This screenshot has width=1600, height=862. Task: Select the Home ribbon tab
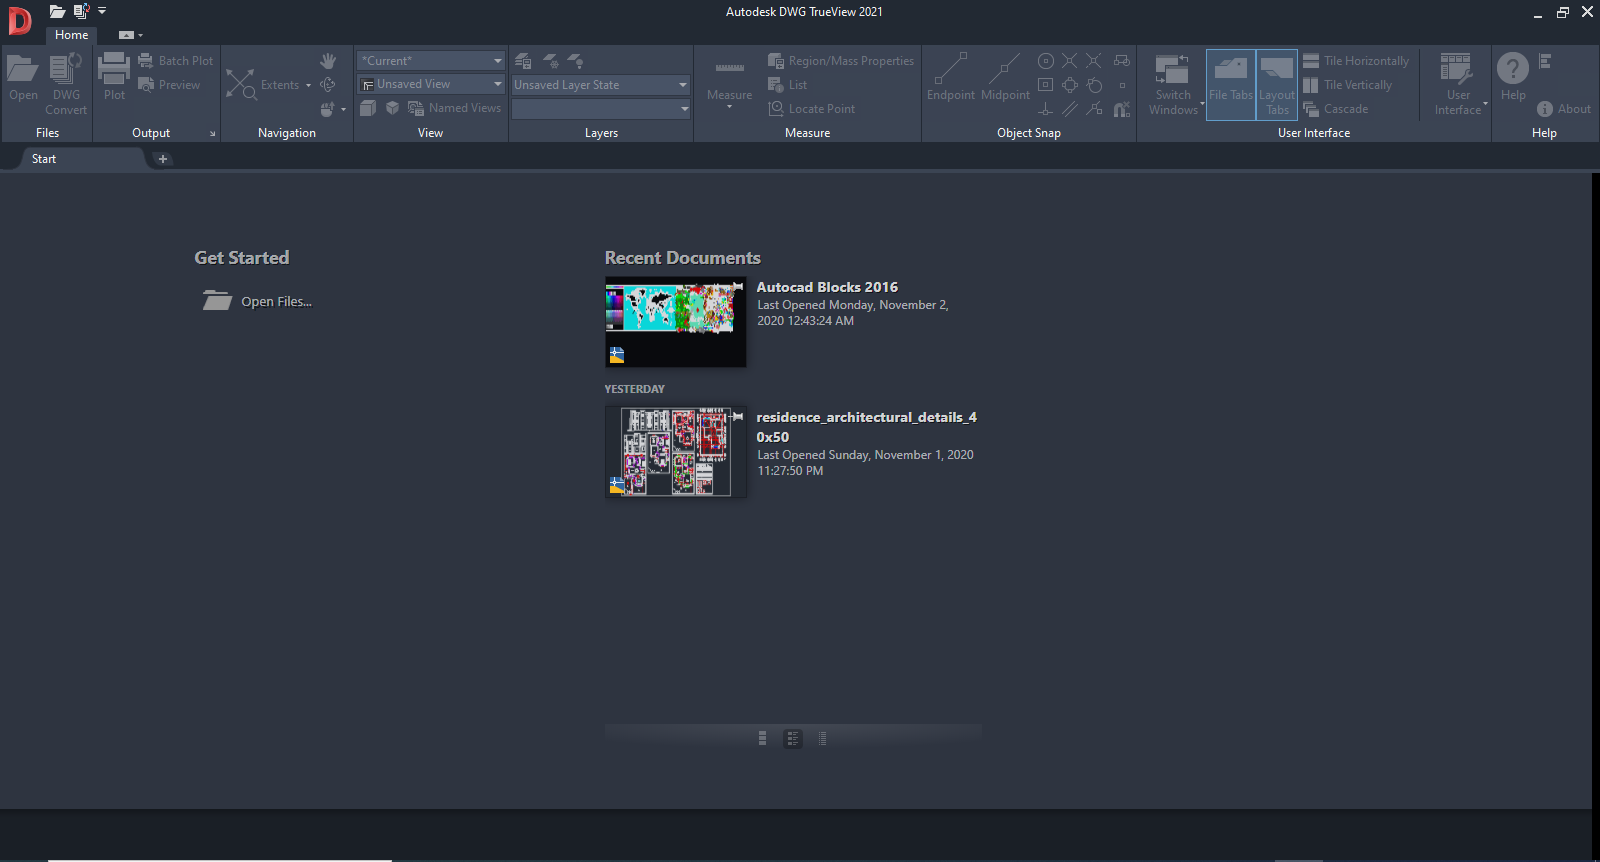pos(71,35)
